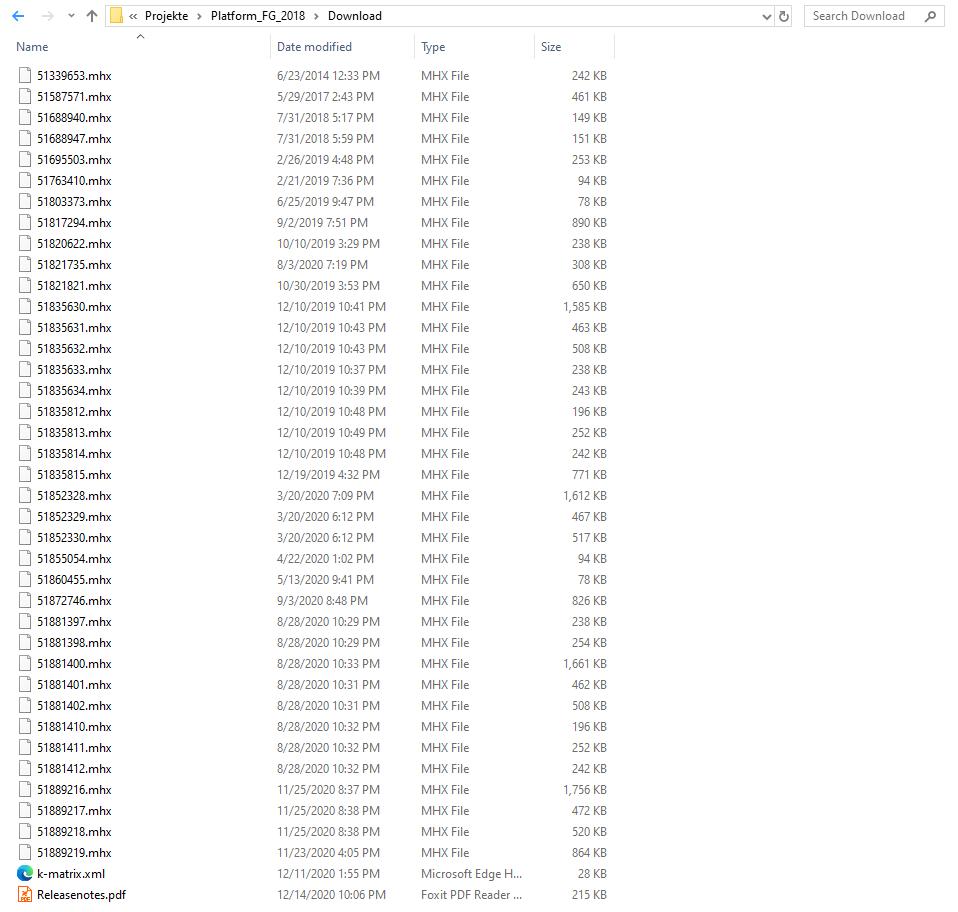The width and height of the screenshot is (958, 912).
Task: Select file name 51881411.mhx
Action: click(74, 748)
